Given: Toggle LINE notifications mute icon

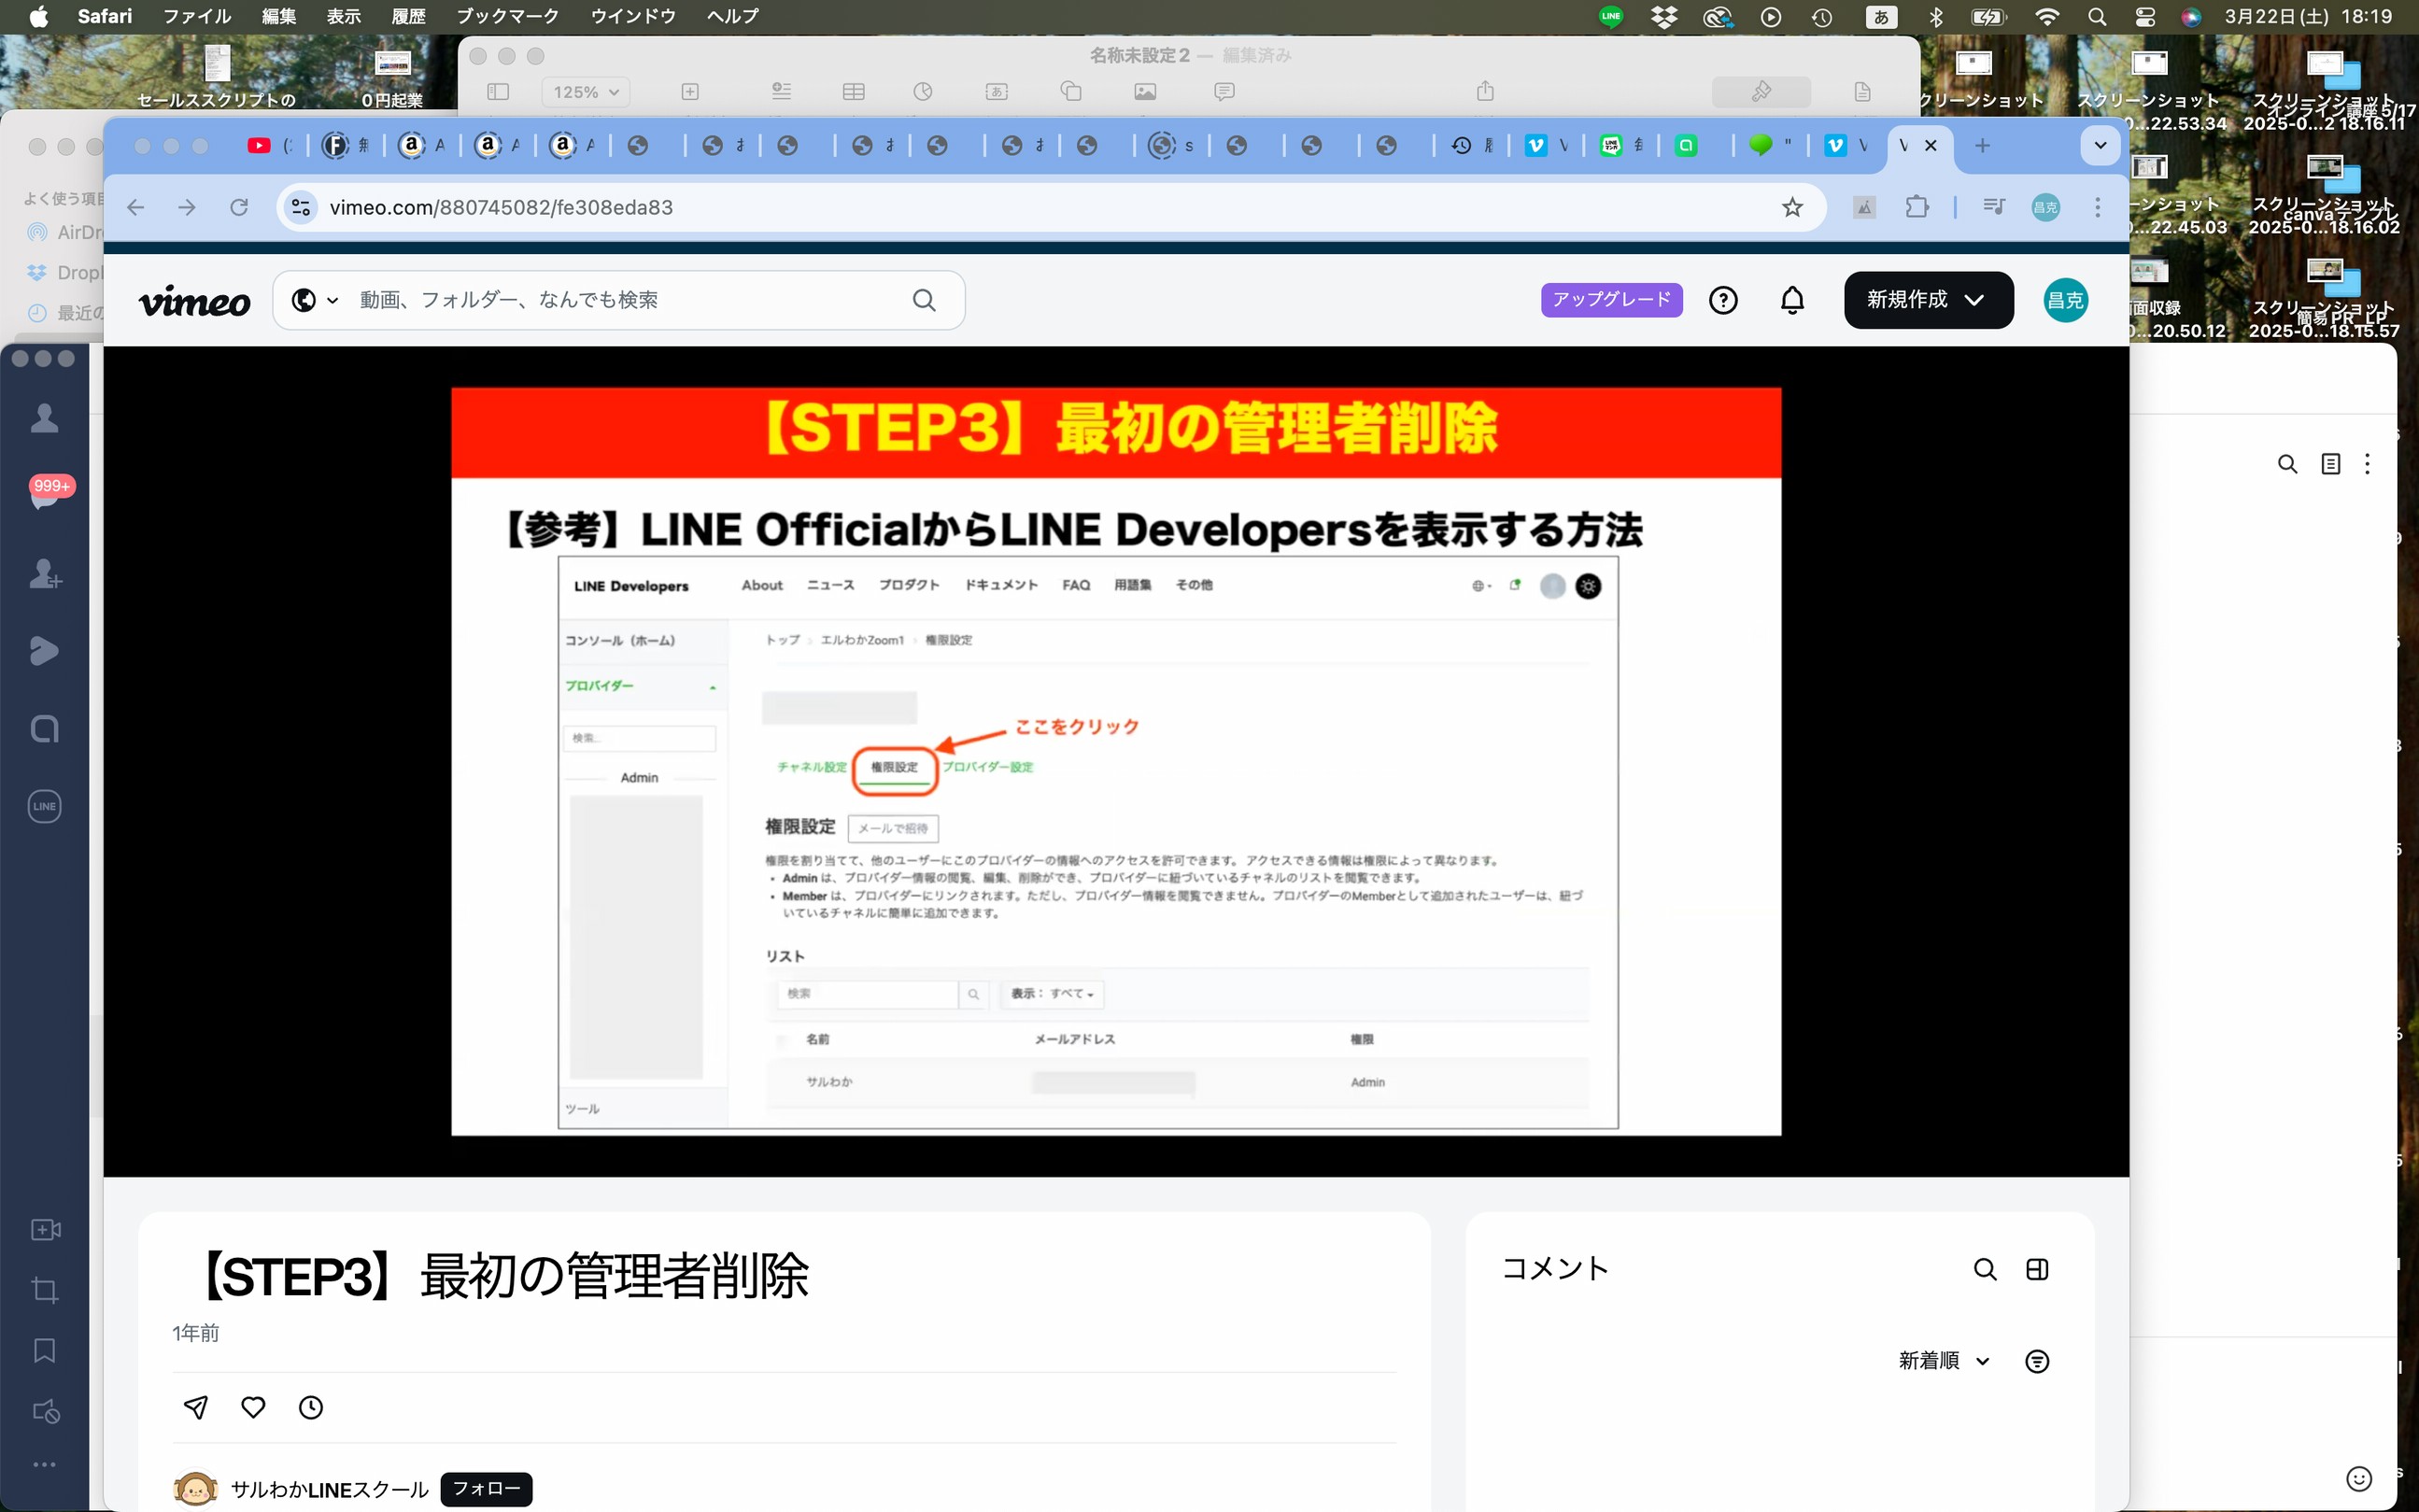Looking at the screenshot, I should coord(46,1411).
